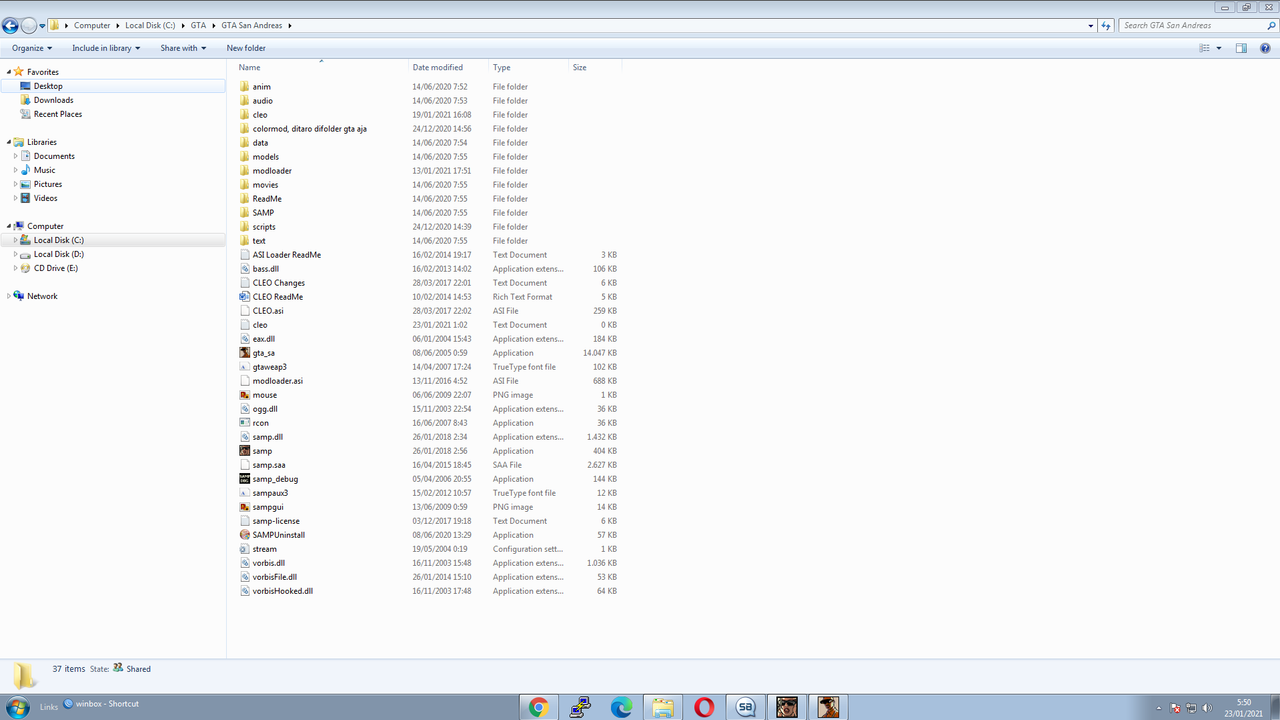This screenshot has height=720, width=1280.
Task: Click the volume speaker tray icon
Action: pos(1207,708)
